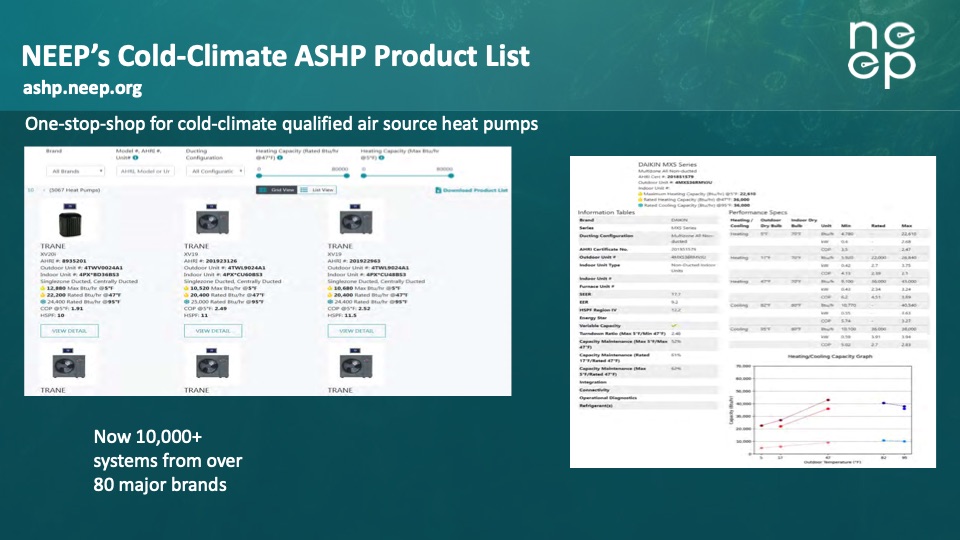The height and width of the screenshot is (540, 960).
Task: Open the All Configurations ducting dropdown
Action: click(x=216, y=171)
